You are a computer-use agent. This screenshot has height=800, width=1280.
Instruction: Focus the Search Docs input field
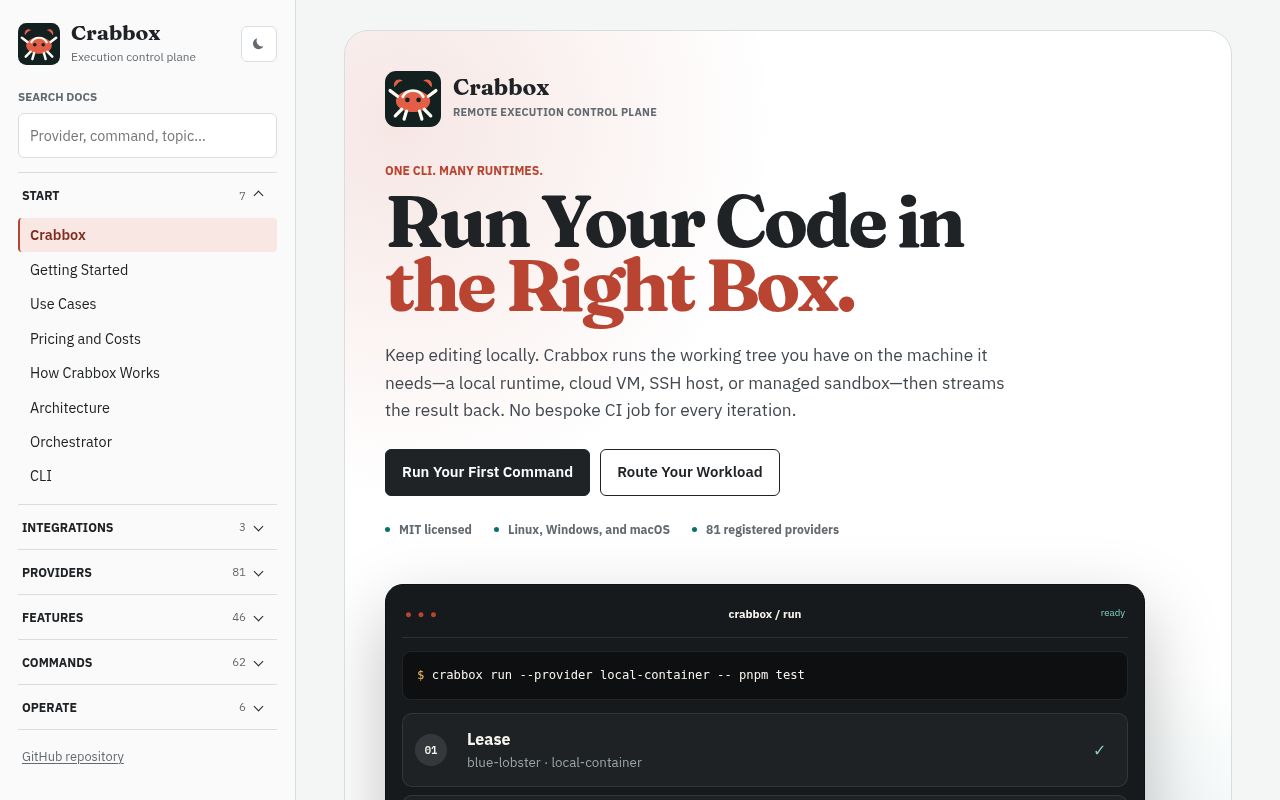point(147,135)
